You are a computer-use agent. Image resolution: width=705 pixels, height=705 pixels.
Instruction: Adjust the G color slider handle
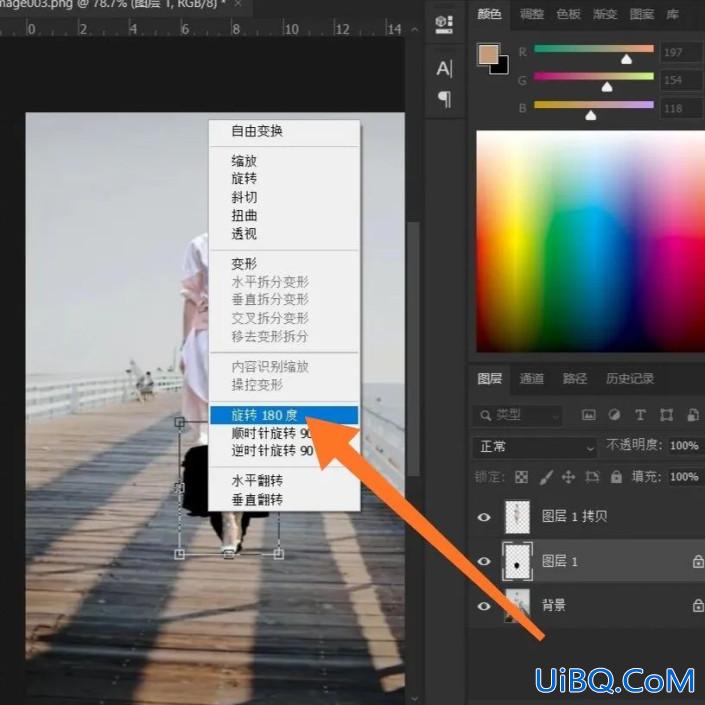(x=607, y=87)
